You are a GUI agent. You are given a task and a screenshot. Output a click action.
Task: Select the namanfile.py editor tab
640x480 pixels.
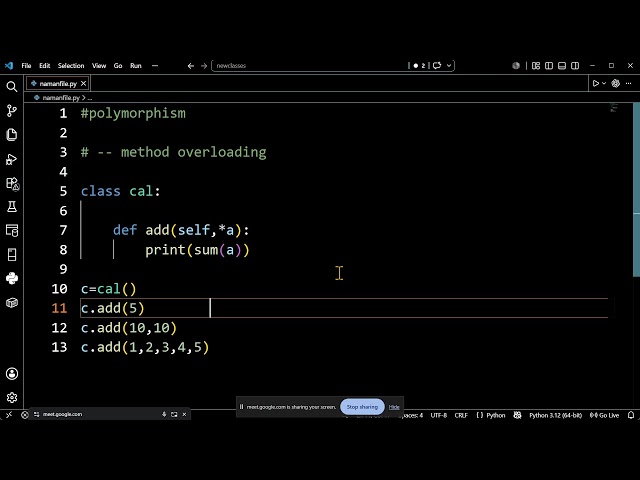click(58, 83)
